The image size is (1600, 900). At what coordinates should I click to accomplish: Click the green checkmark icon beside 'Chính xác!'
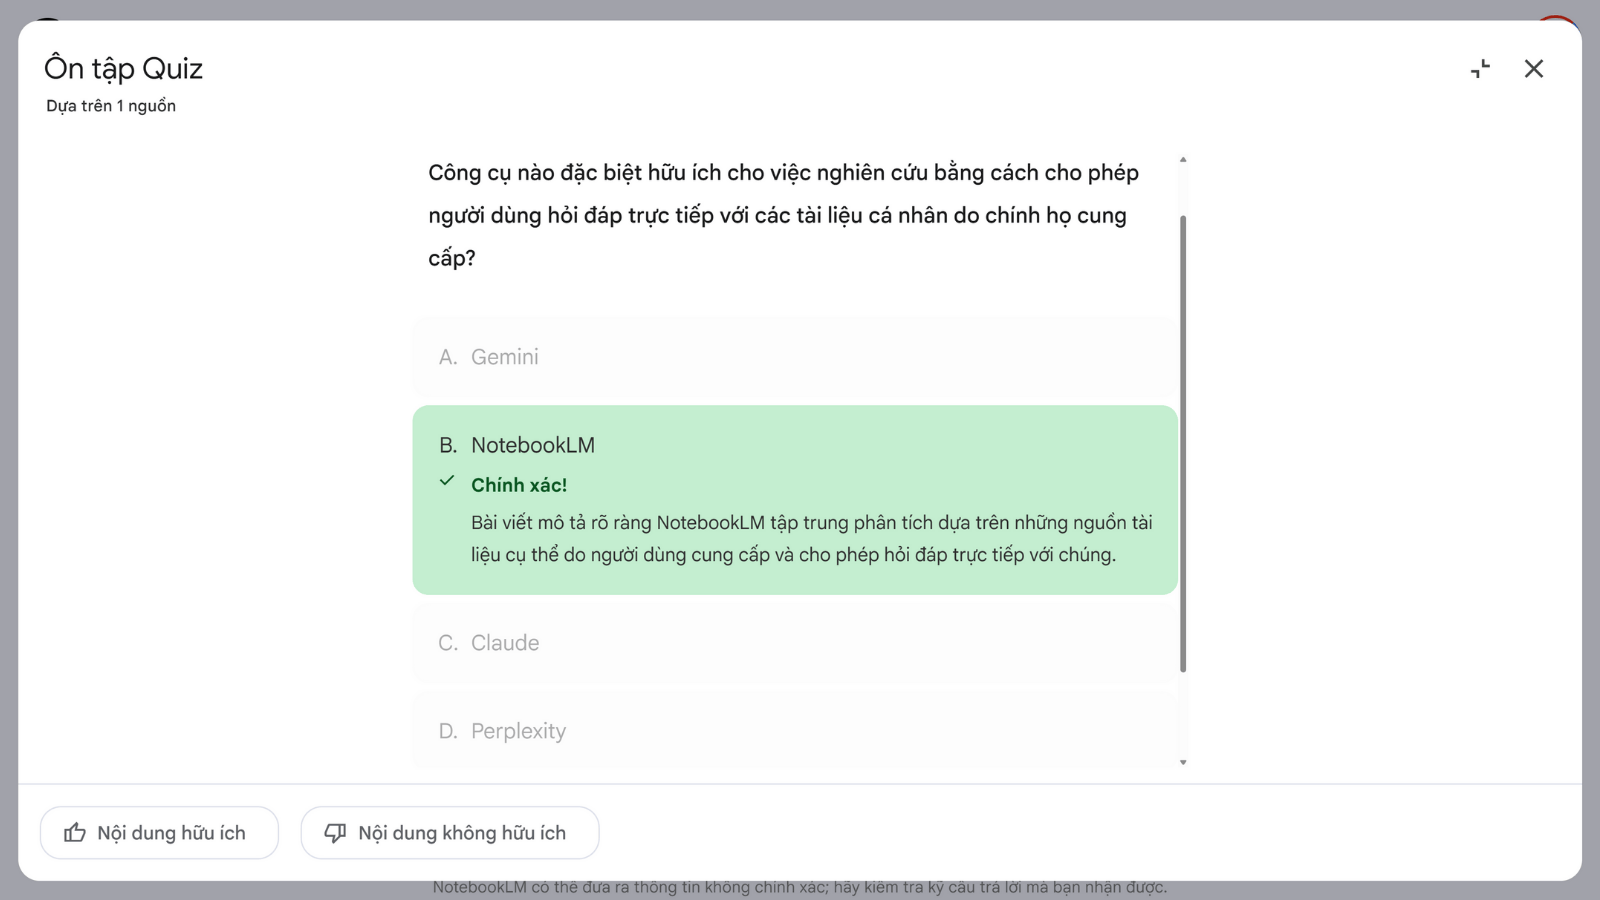[447, 482]
